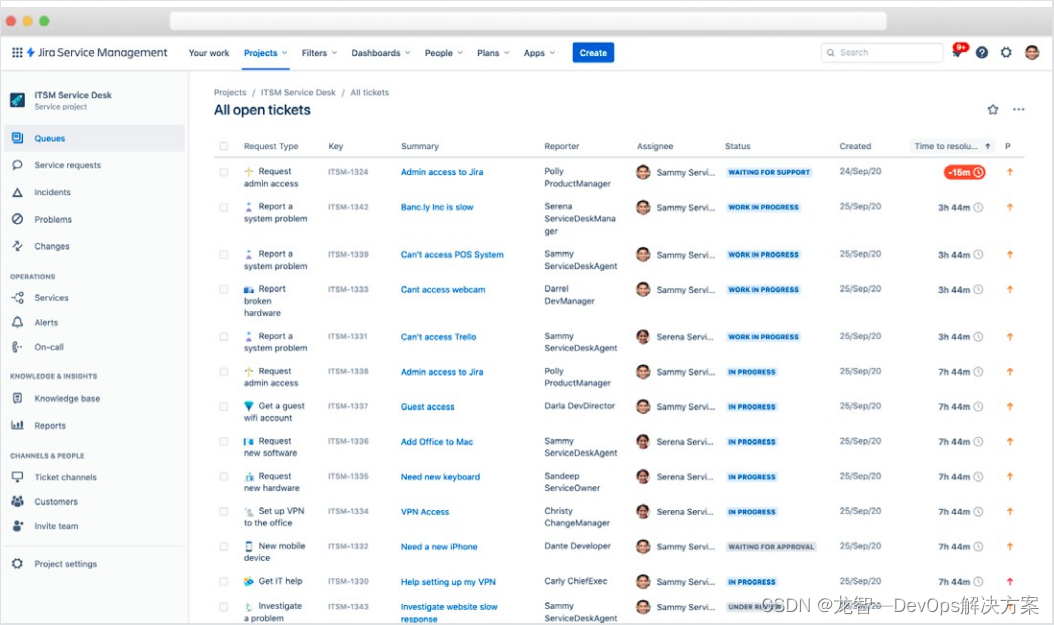Click Waiting for approval status badge
Image resolution: width=1054 pixels, height=625 pixels.
coord(771,546)
